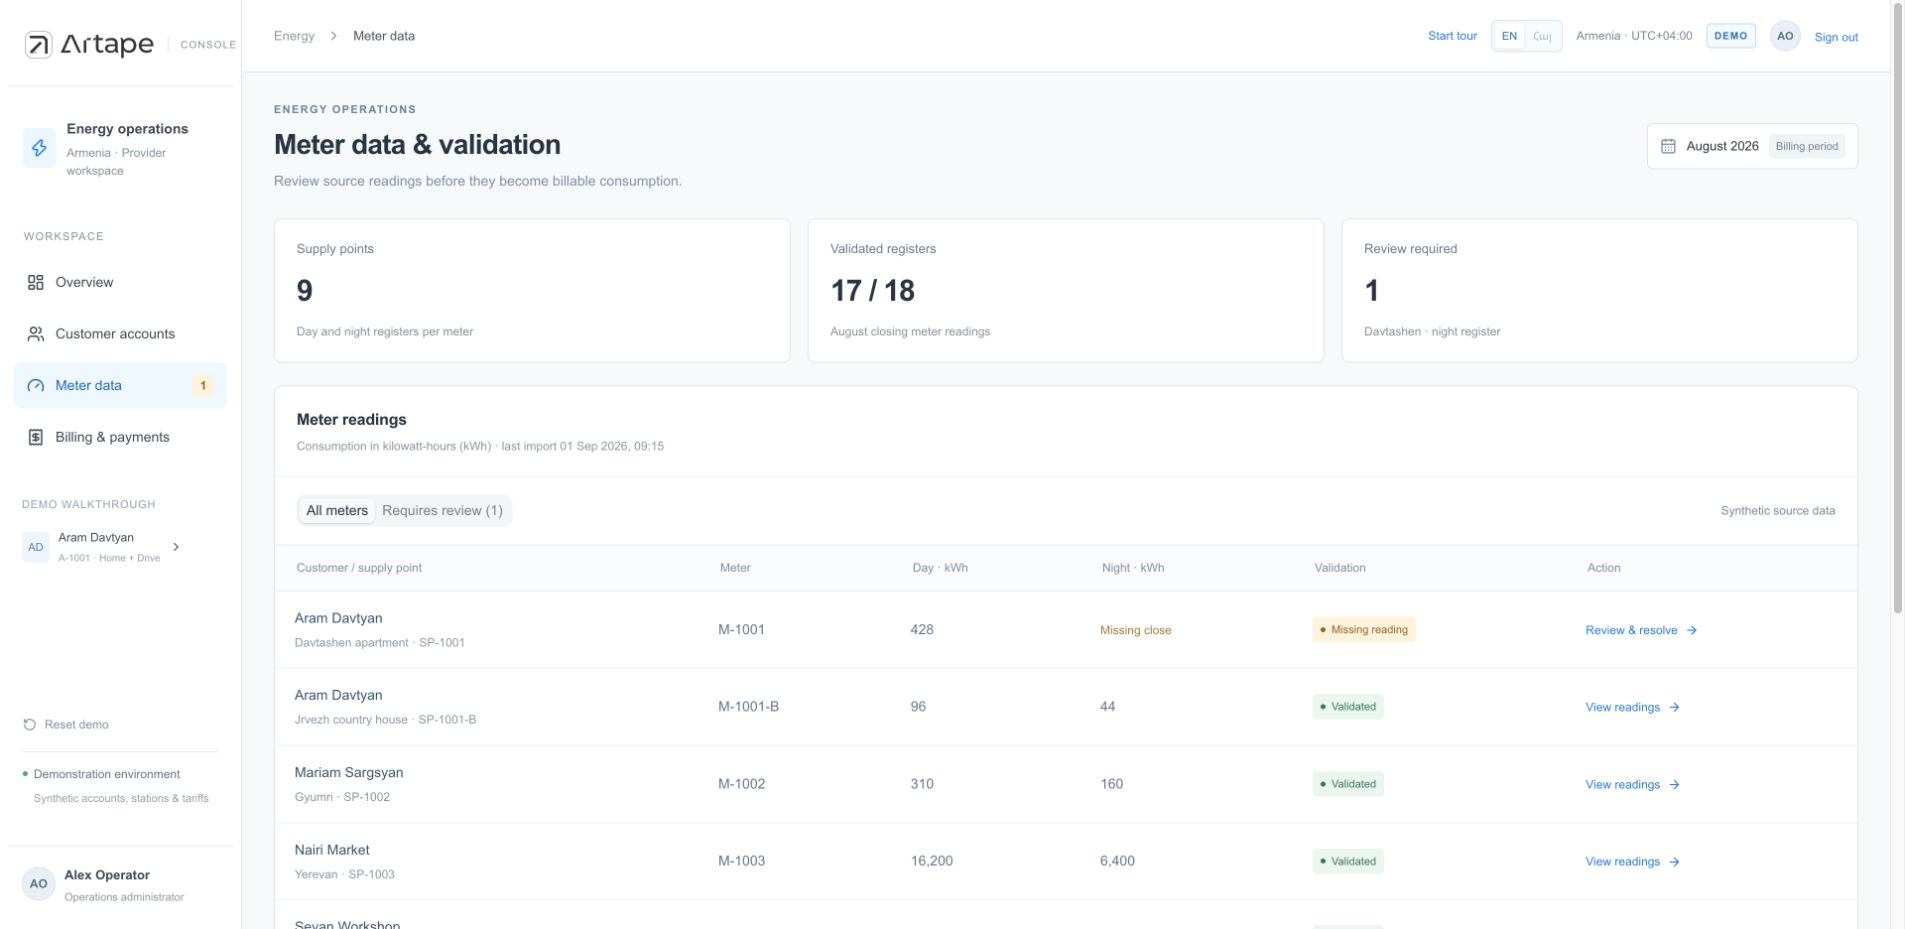Click the Energy operations lightning icon
Image resolution: width=1905 pixels, height=929 pixels.
(39, 148)
